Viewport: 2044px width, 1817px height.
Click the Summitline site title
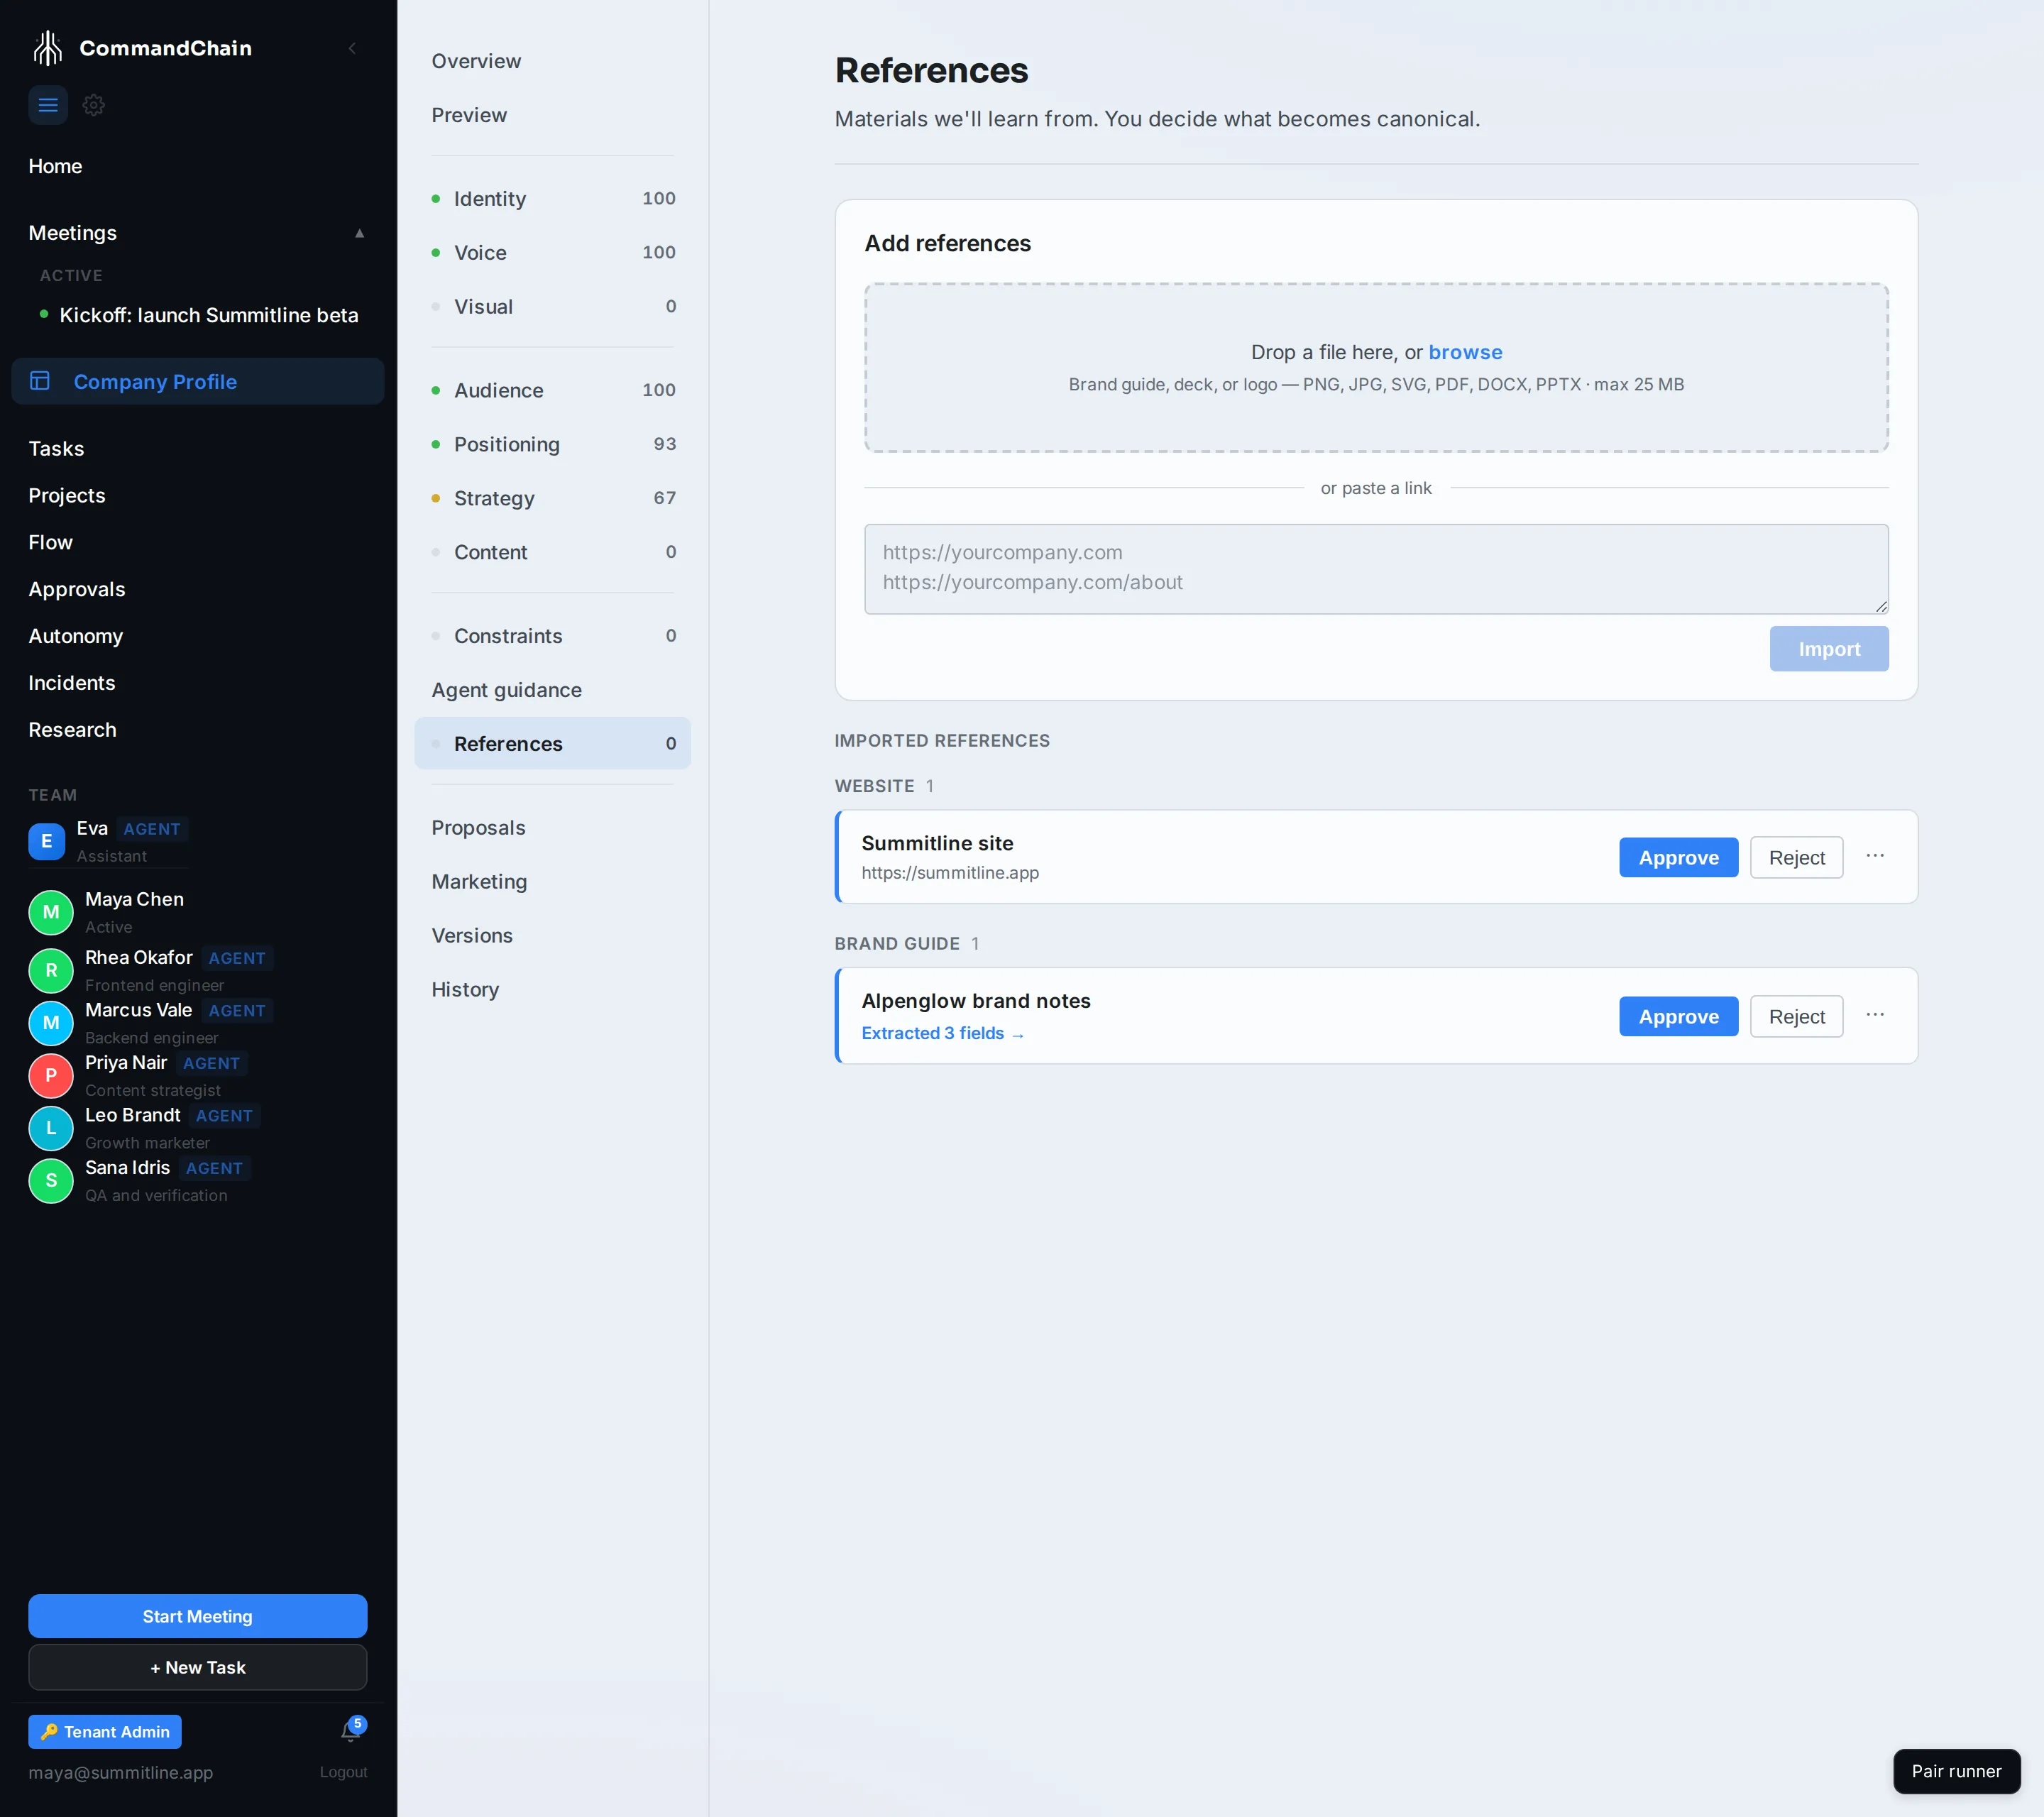pos(937,843)
